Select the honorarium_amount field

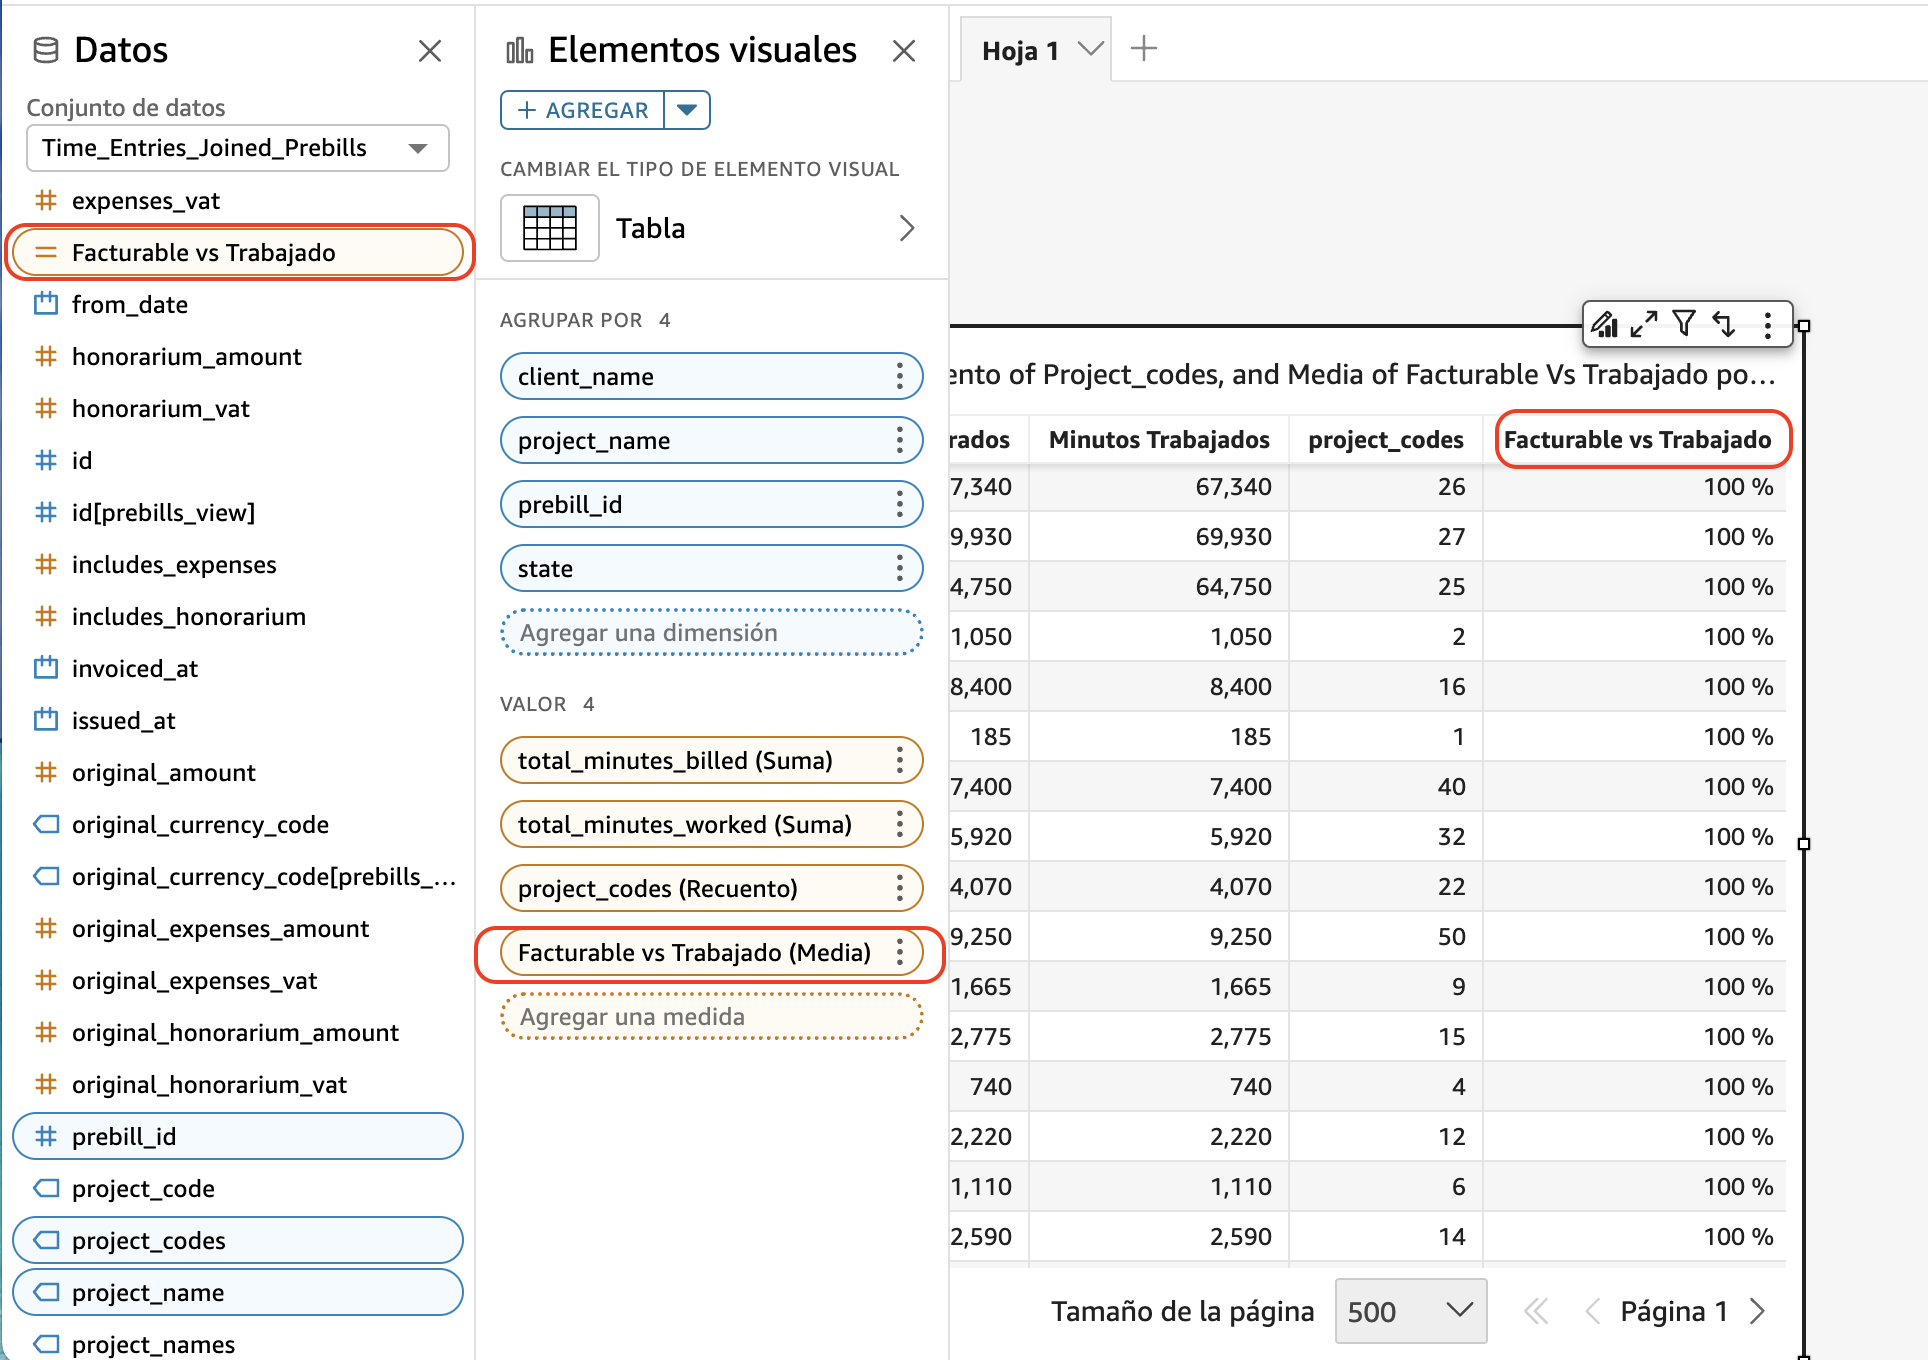point(238,357)
